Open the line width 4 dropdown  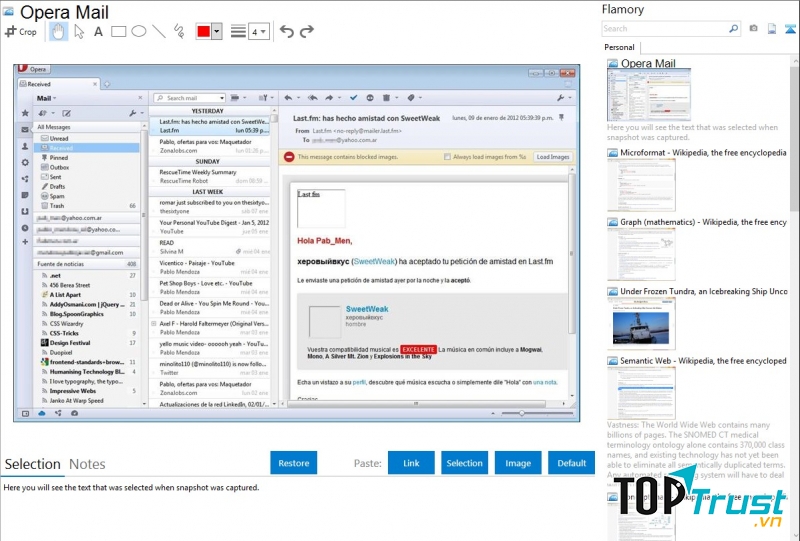pyautogui.click(x=259, y=32)
